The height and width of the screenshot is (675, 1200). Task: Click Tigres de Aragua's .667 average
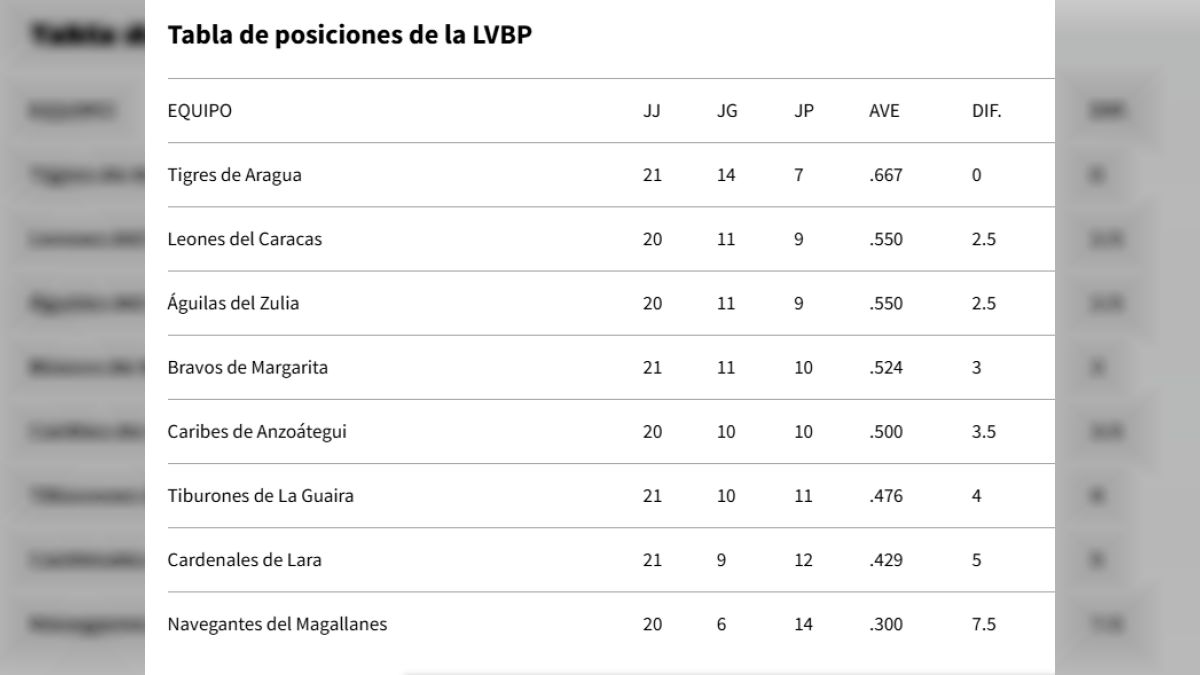tap(886, 175)
